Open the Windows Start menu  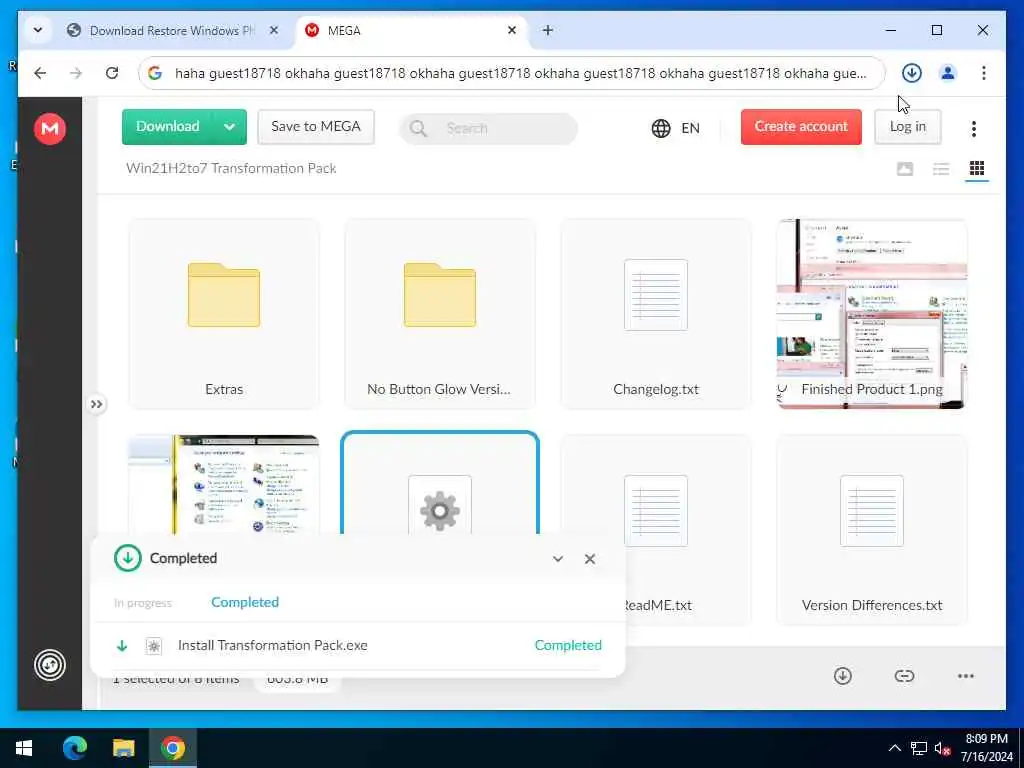[x=24, y=748]
